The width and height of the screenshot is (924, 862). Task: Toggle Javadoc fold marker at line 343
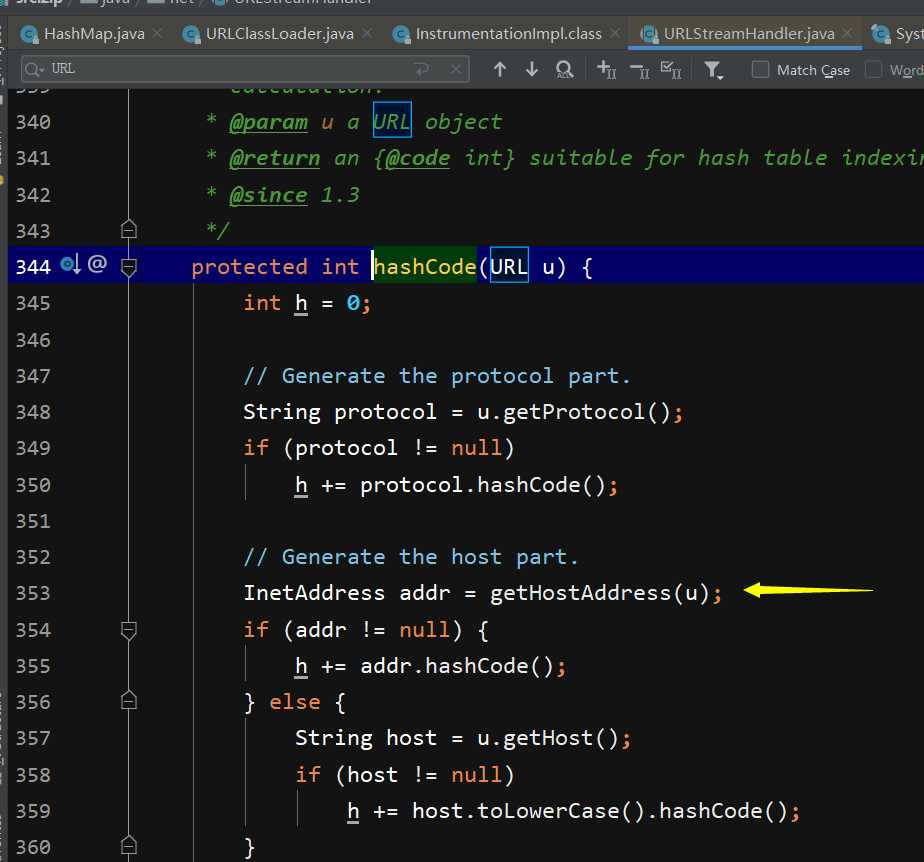pyautogui.click(x=128, y=229)
